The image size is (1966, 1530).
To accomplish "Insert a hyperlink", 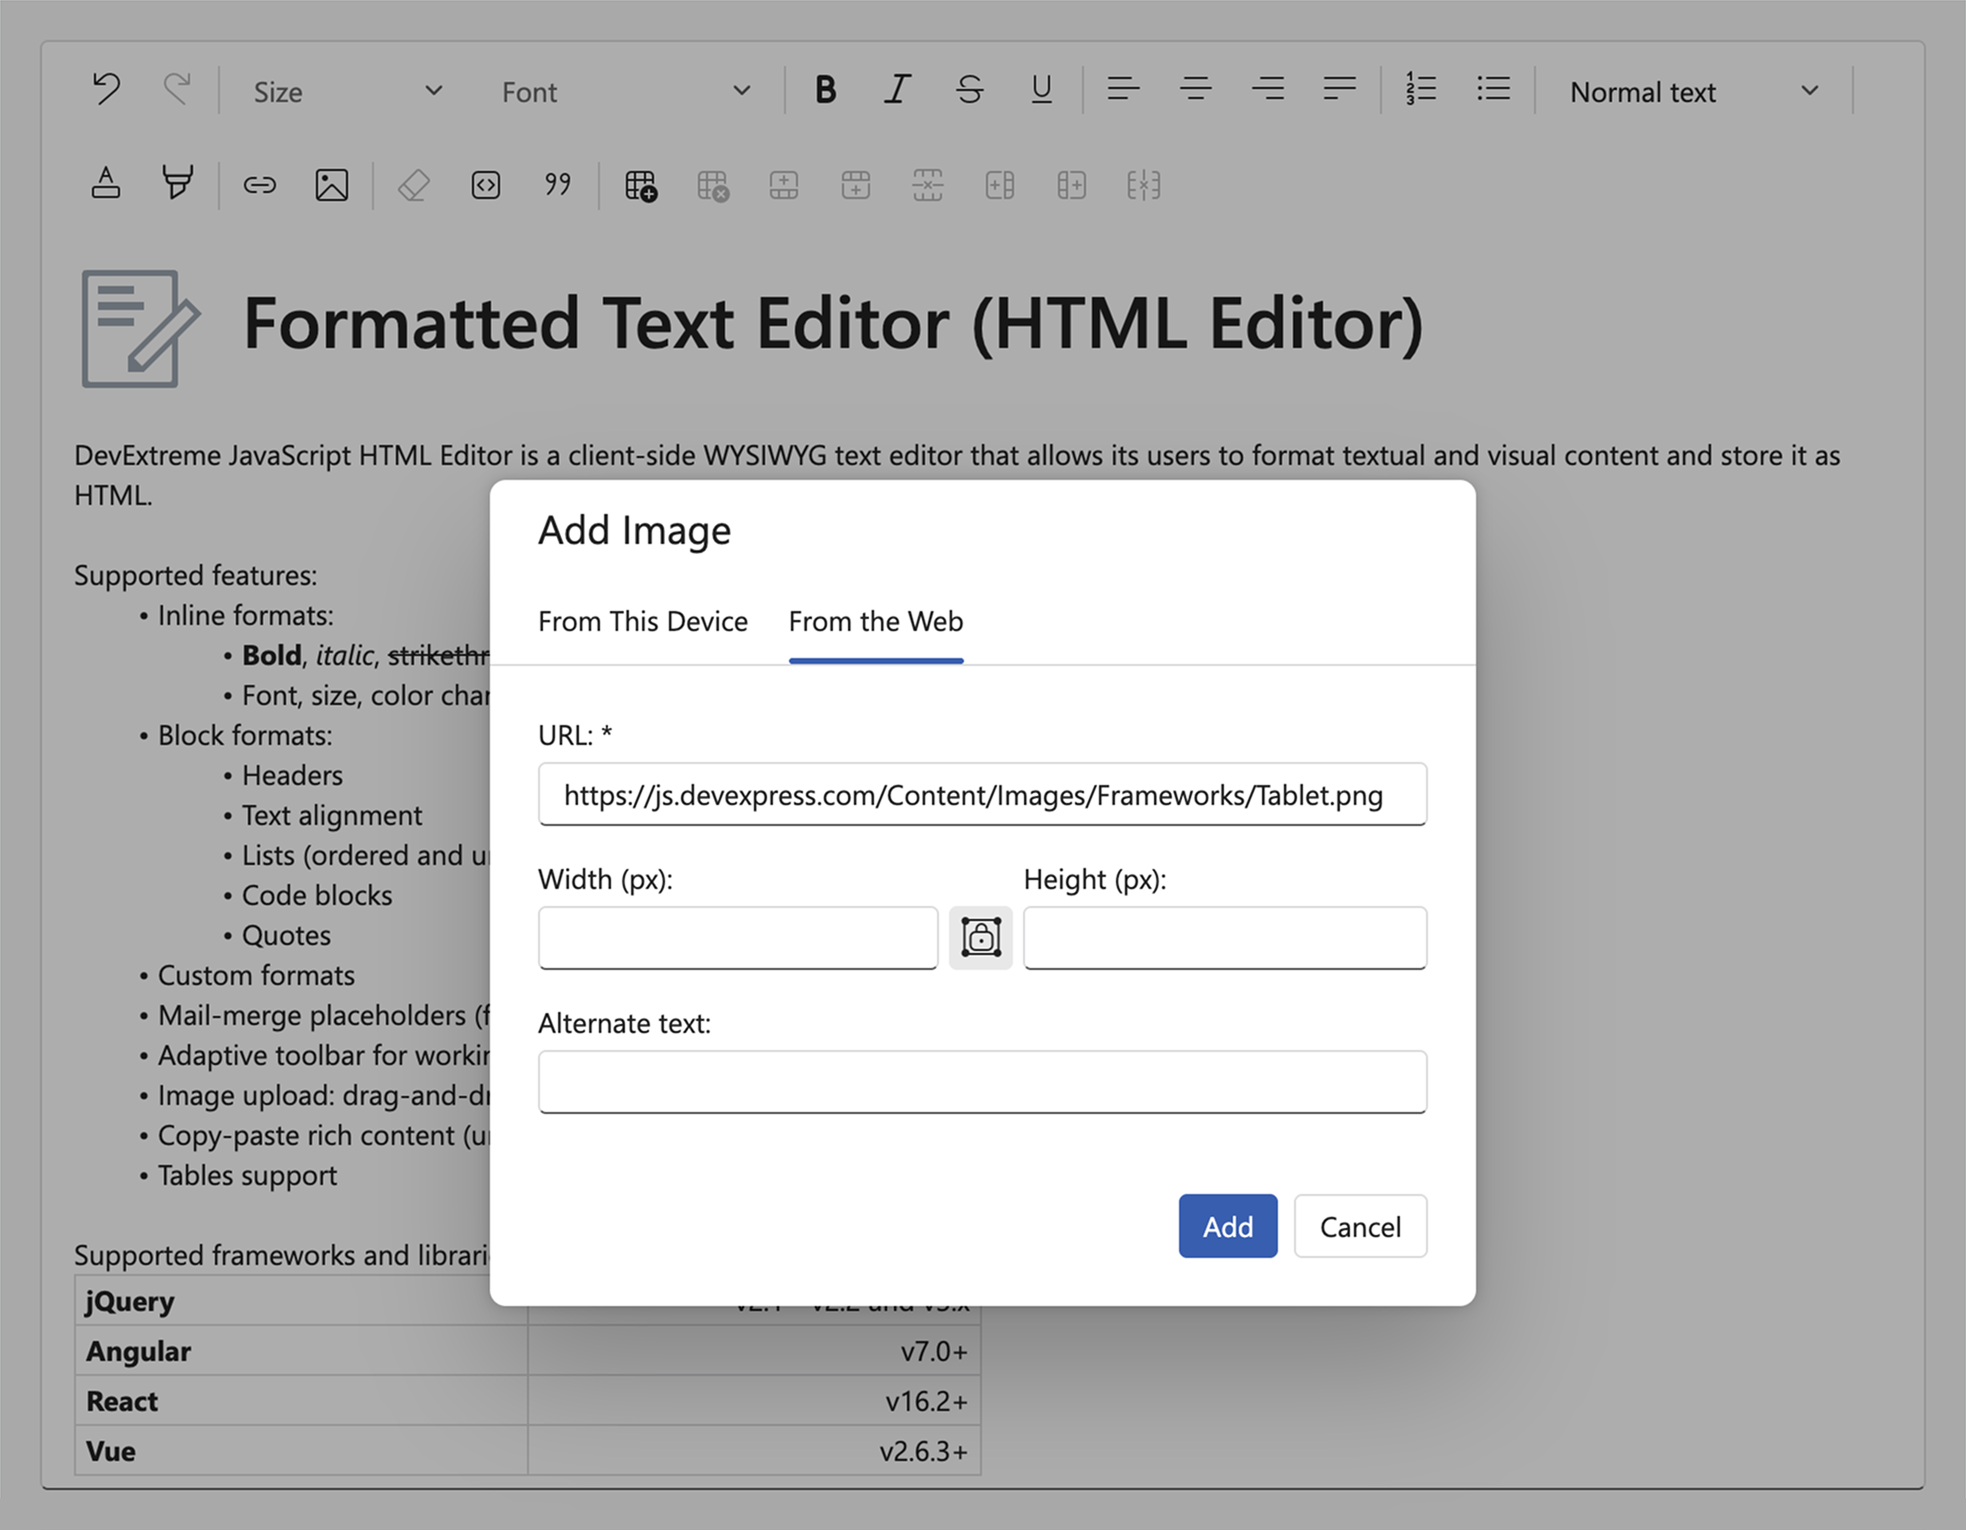I will pos(258,184).
